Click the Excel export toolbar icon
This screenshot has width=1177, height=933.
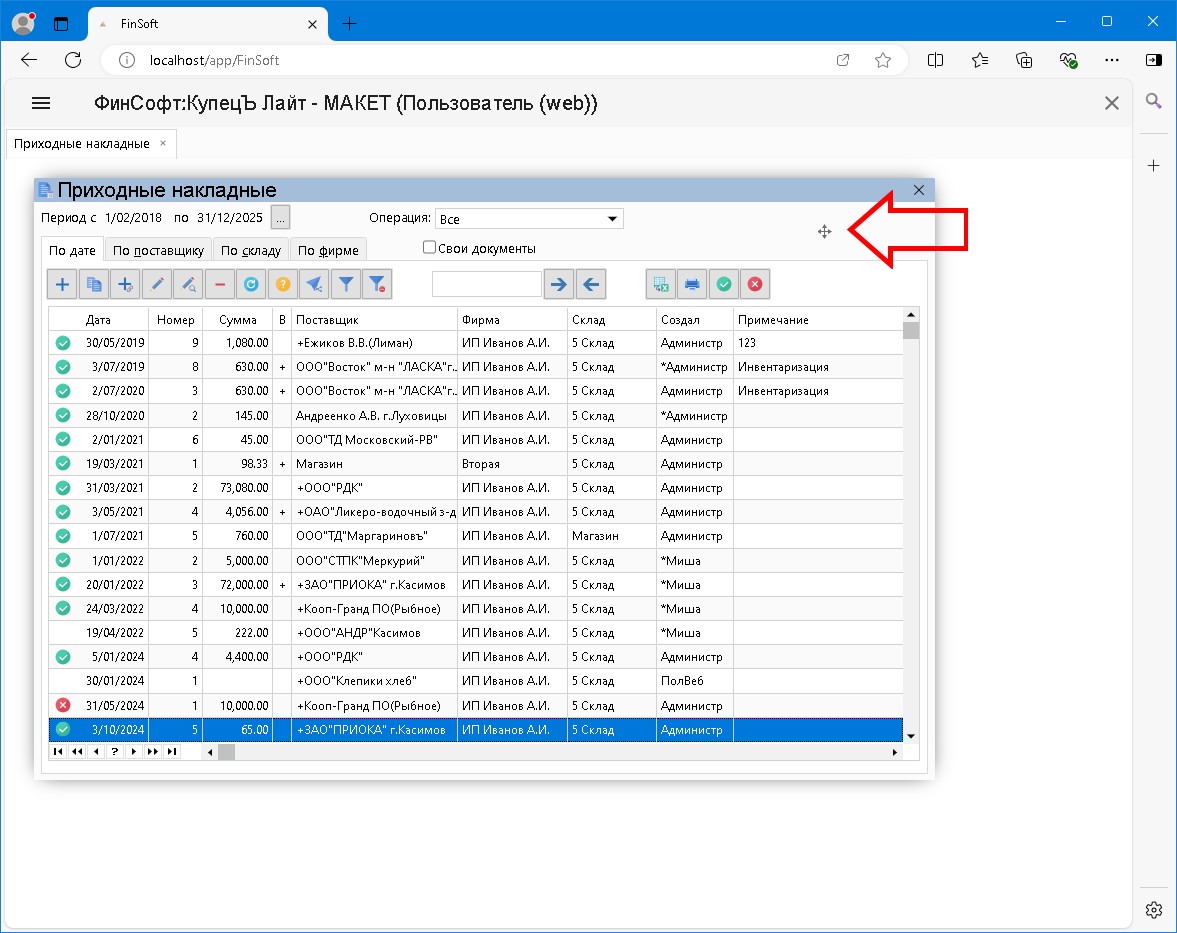(660, 285)
